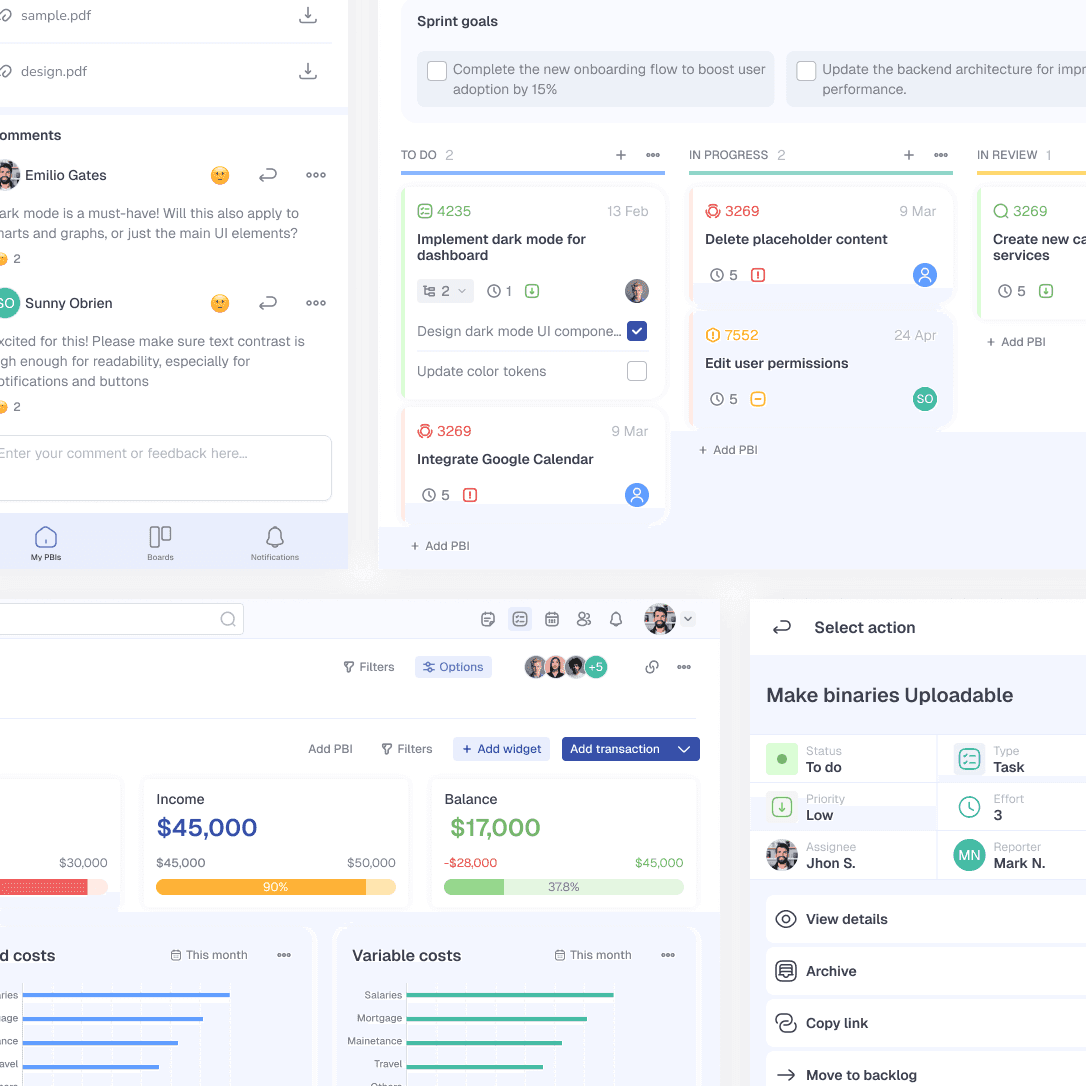
Task: Focus the comment or feedback text box
Action: 164,468
